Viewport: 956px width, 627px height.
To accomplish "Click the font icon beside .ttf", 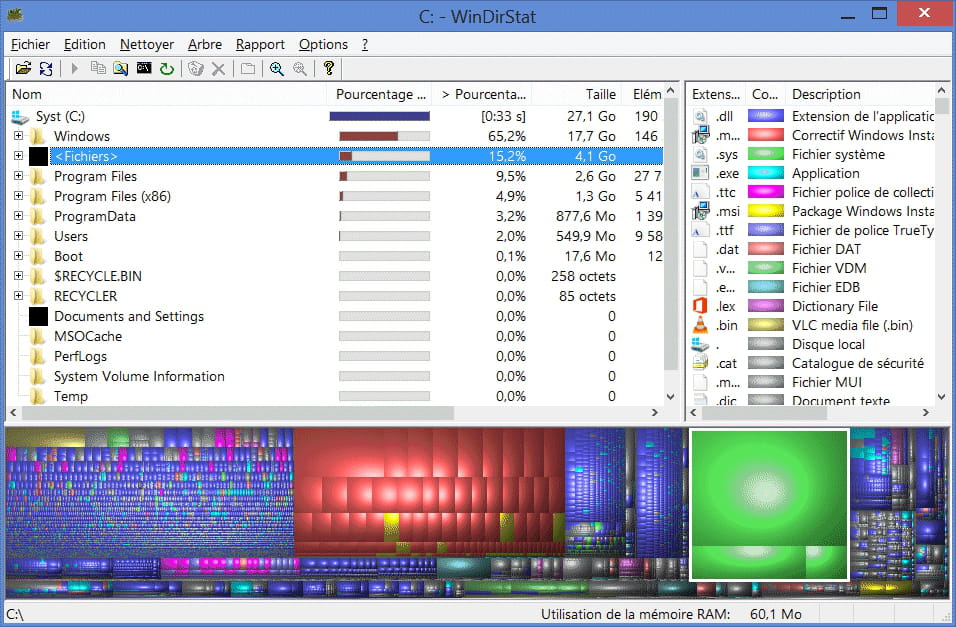I will click(x=700, y=230).
